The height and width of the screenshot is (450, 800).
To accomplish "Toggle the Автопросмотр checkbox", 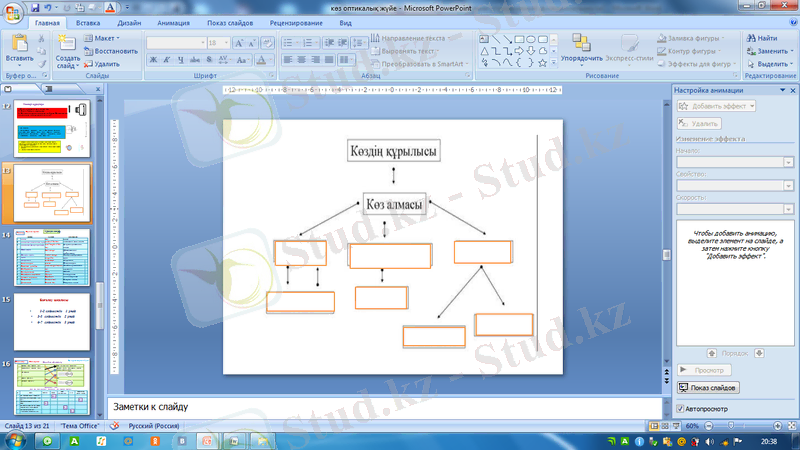I will (x=681, y=409).
